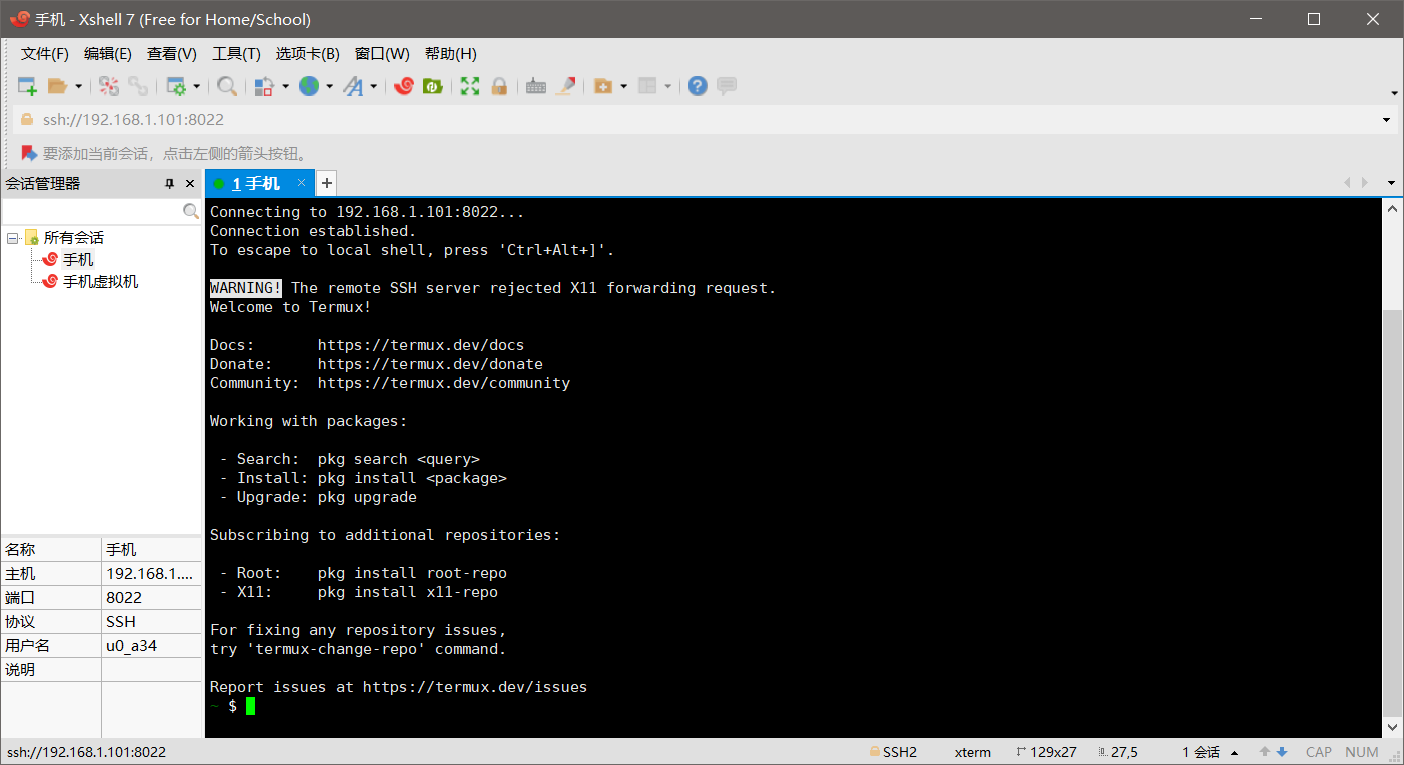
Task: Open the 查看(V) menu
Action: [x=172, y=54]
